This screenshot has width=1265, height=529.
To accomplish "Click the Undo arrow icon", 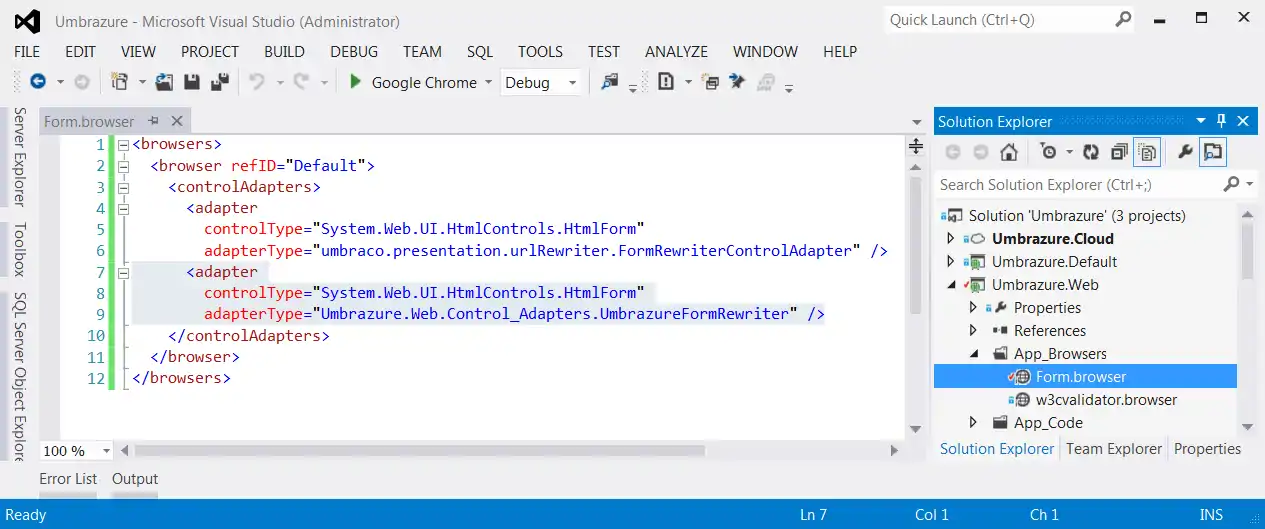I will click(x=257, y=82).
